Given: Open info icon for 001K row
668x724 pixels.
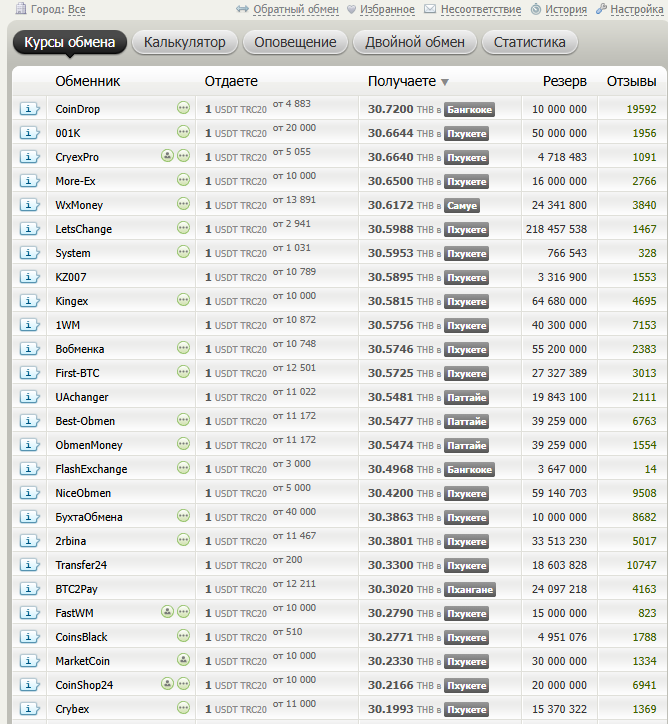Looking at the screenshot, I should pos(30,133).
